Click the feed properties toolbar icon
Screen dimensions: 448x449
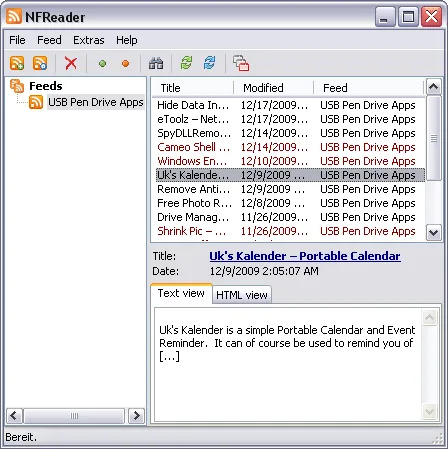(40, 63)
